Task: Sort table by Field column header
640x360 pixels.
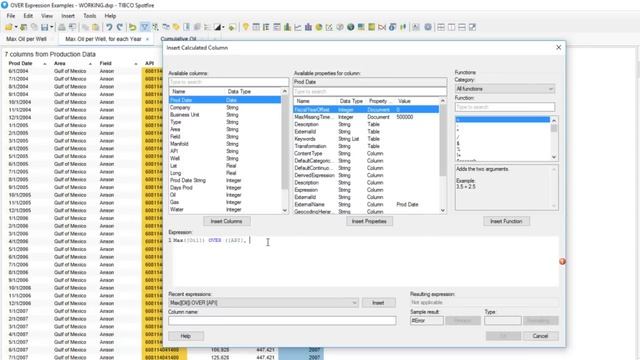Action: pos(105,63)
